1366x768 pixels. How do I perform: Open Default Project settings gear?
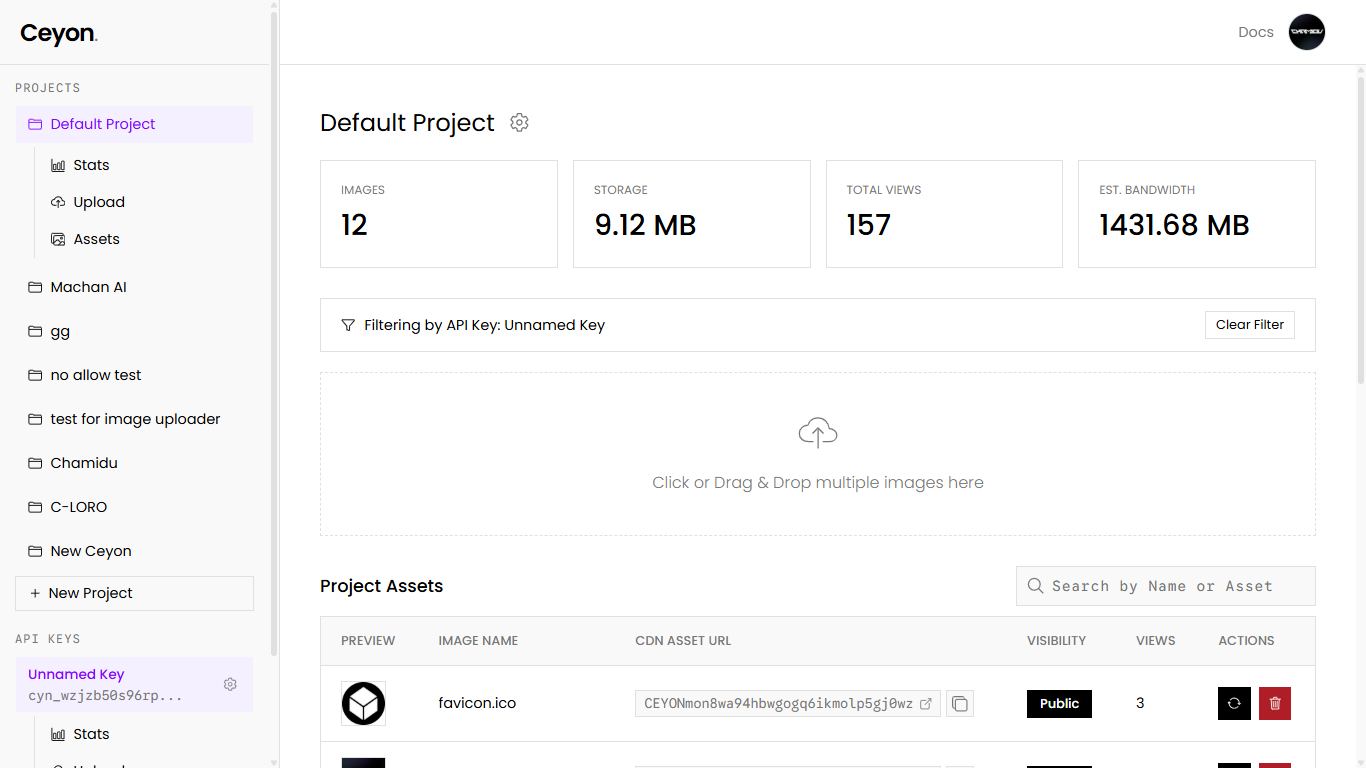point(519,123)
